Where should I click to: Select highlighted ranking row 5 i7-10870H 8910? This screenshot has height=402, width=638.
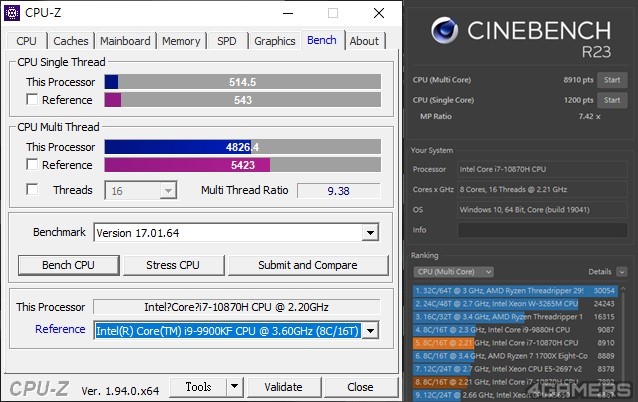pyautogui.click(x=515, y=343)
